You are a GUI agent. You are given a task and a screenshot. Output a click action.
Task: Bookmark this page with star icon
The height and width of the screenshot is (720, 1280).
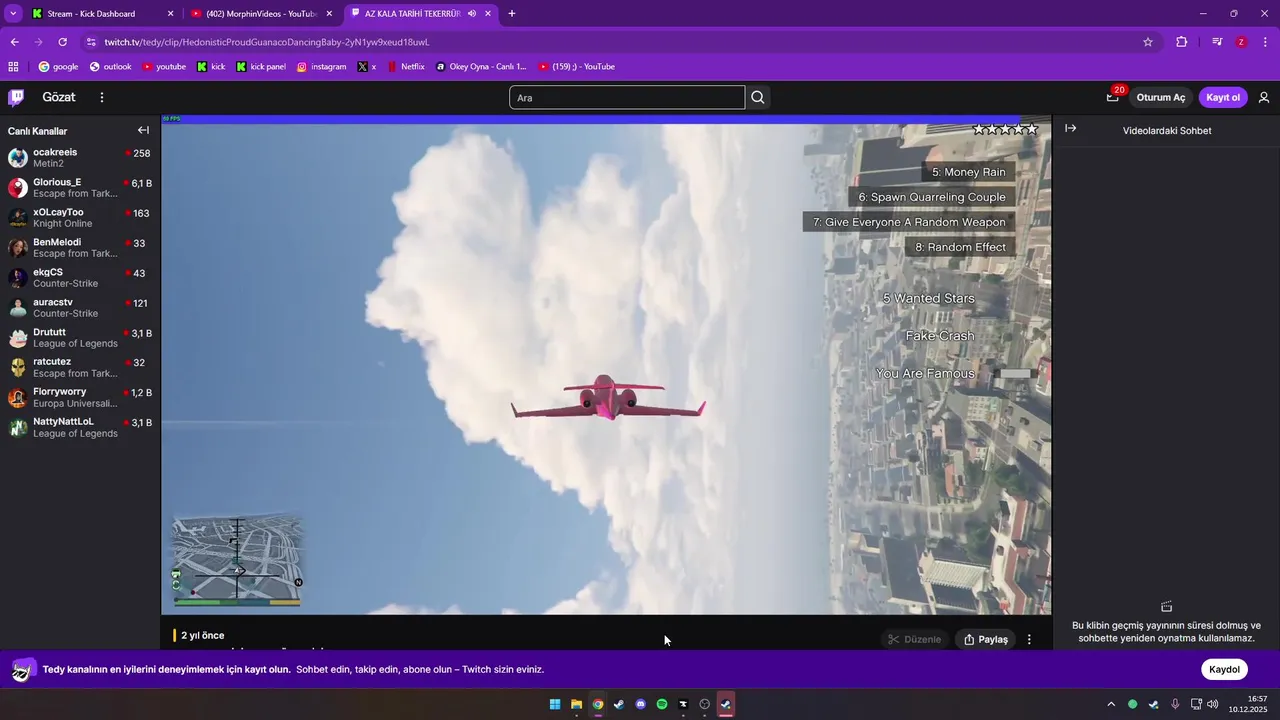1148,42
